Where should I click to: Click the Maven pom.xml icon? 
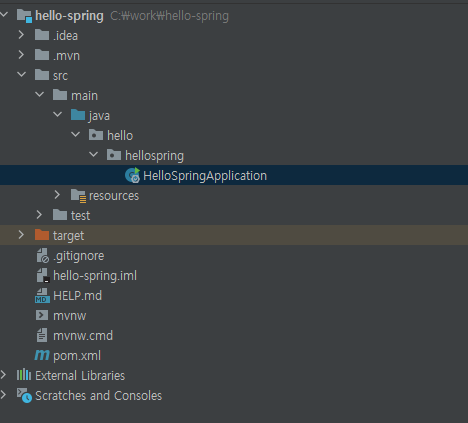[42, 355]
